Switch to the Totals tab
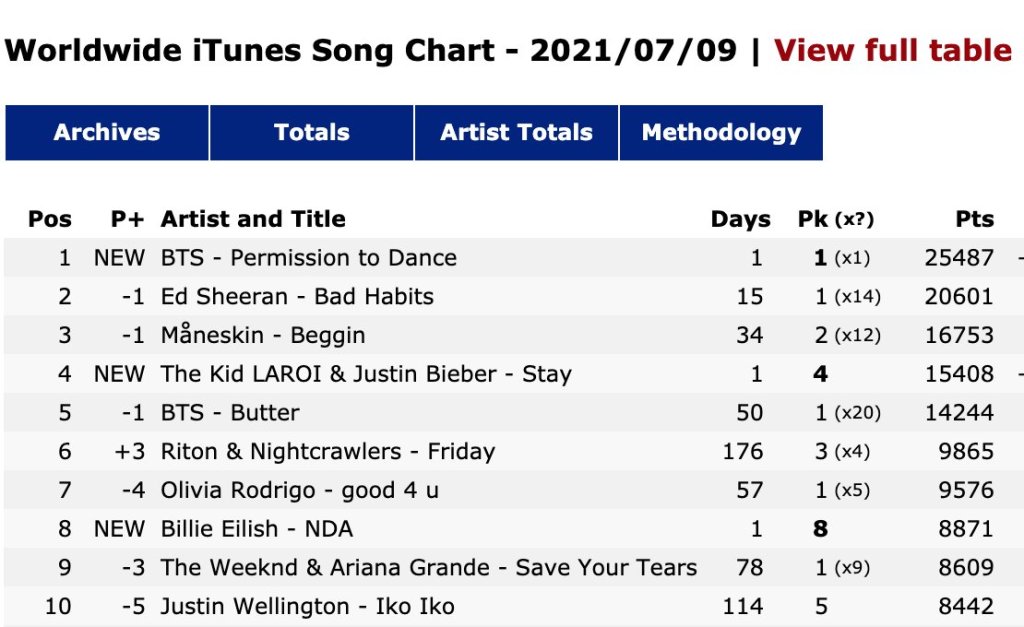This screenshot has width=1024, height=627. pyautogui.click(x=312, y=133)
